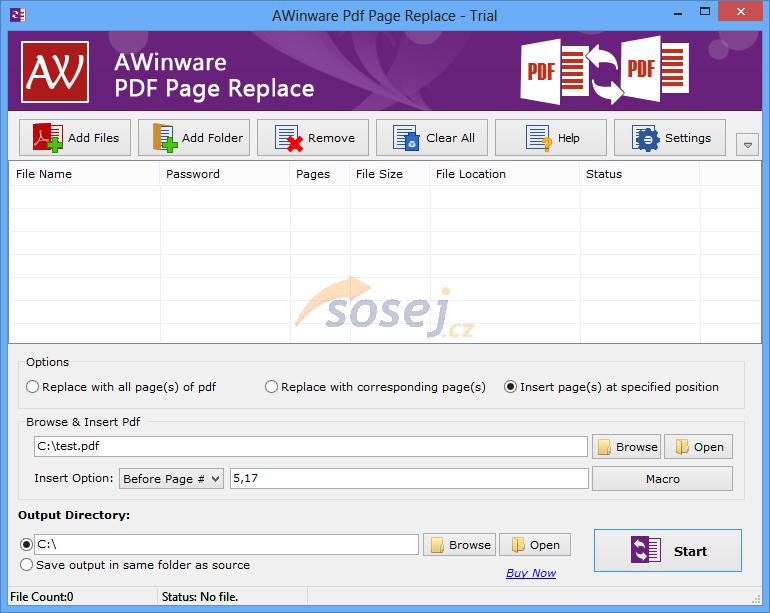Click the AW logo in the banner
Screen dimensions: 770x613
pos(55,72)
